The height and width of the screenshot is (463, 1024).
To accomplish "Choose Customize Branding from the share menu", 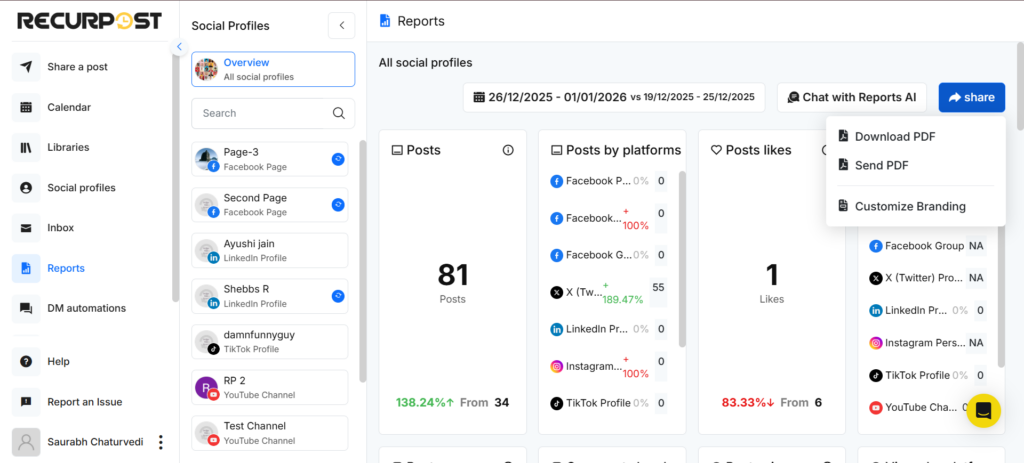I will (x=910, y=206).
